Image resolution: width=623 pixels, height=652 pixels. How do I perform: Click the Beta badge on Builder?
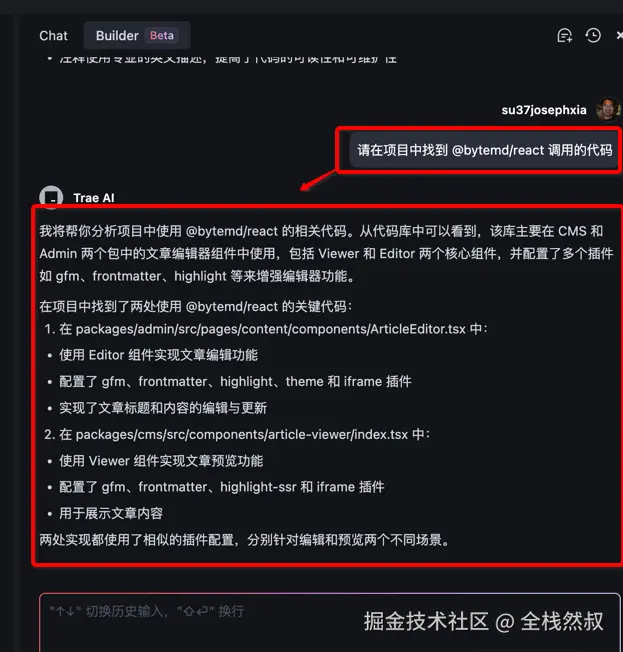click(x=162, y=35)
